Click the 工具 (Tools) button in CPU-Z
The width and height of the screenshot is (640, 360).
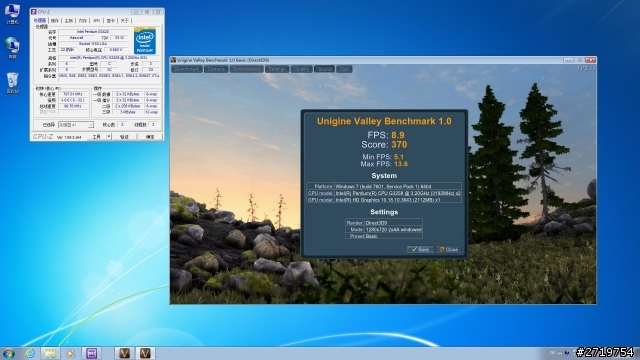click(x=97, y=137)
